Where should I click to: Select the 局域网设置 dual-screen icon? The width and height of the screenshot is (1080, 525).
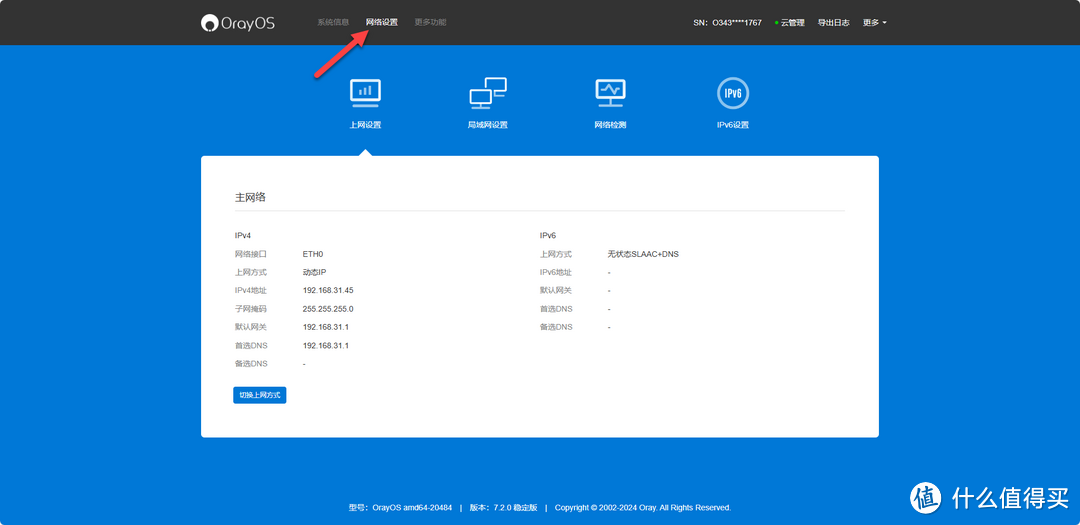tap(487, 93)
